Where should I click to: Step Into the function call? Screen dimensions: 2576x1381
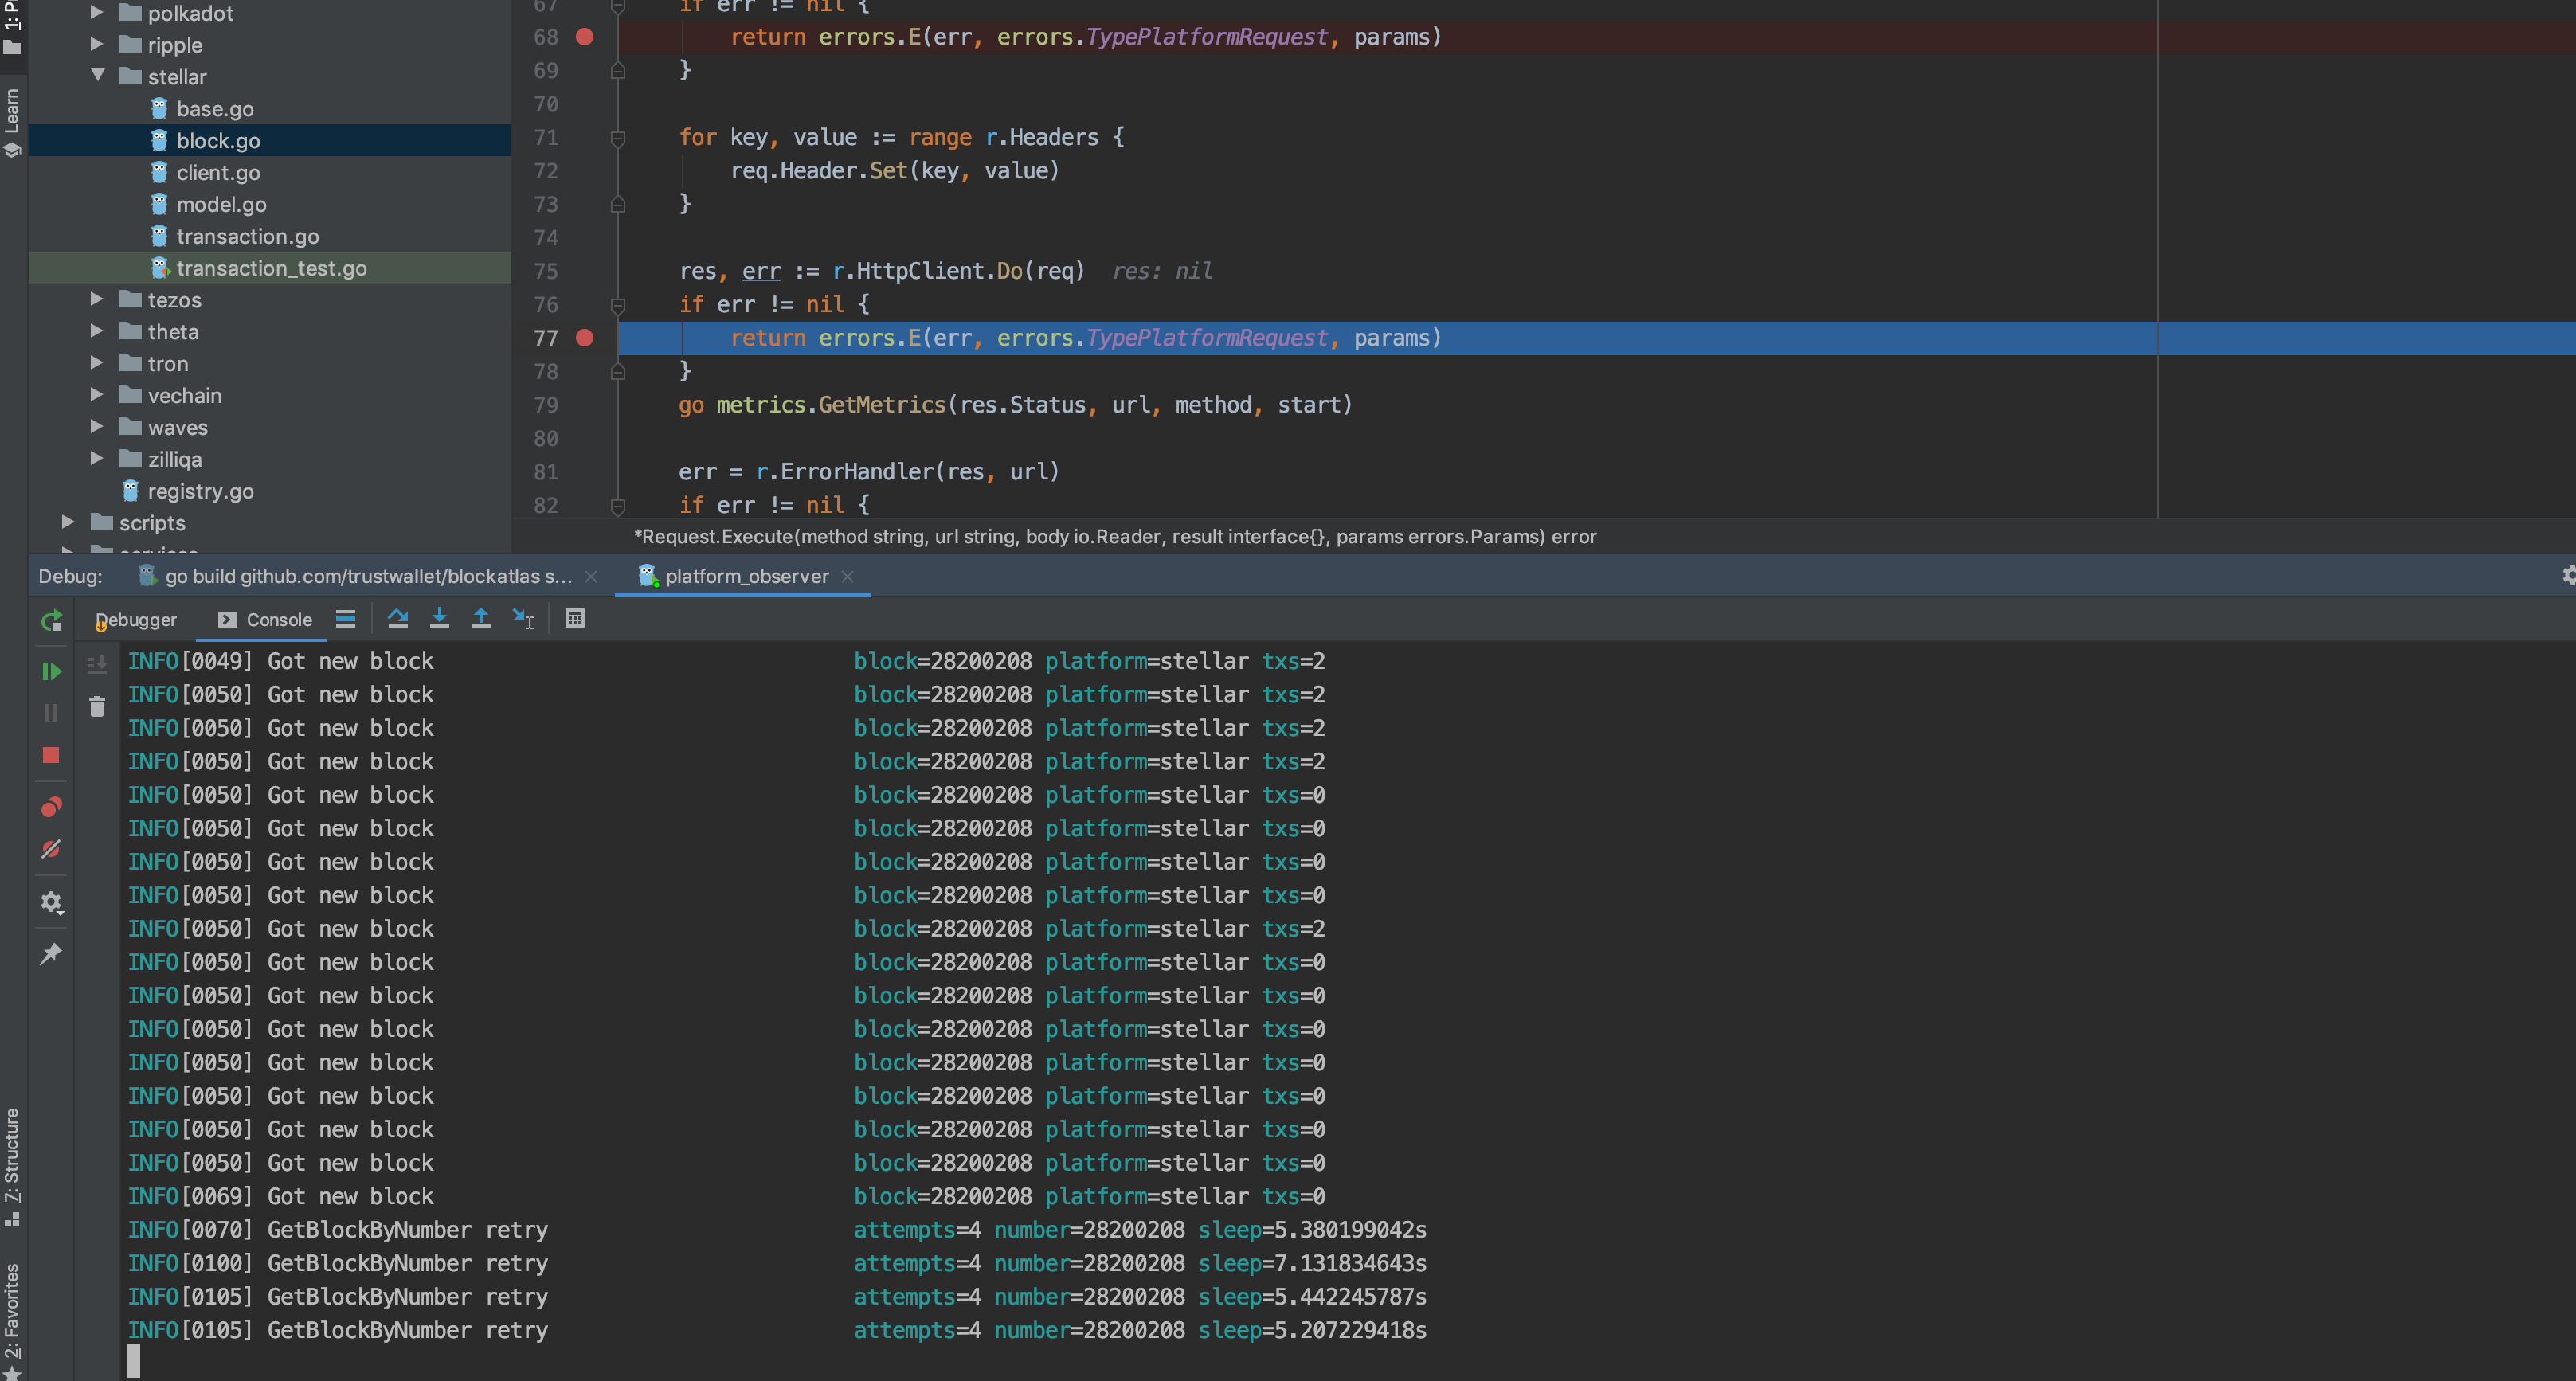click(440, 618)
